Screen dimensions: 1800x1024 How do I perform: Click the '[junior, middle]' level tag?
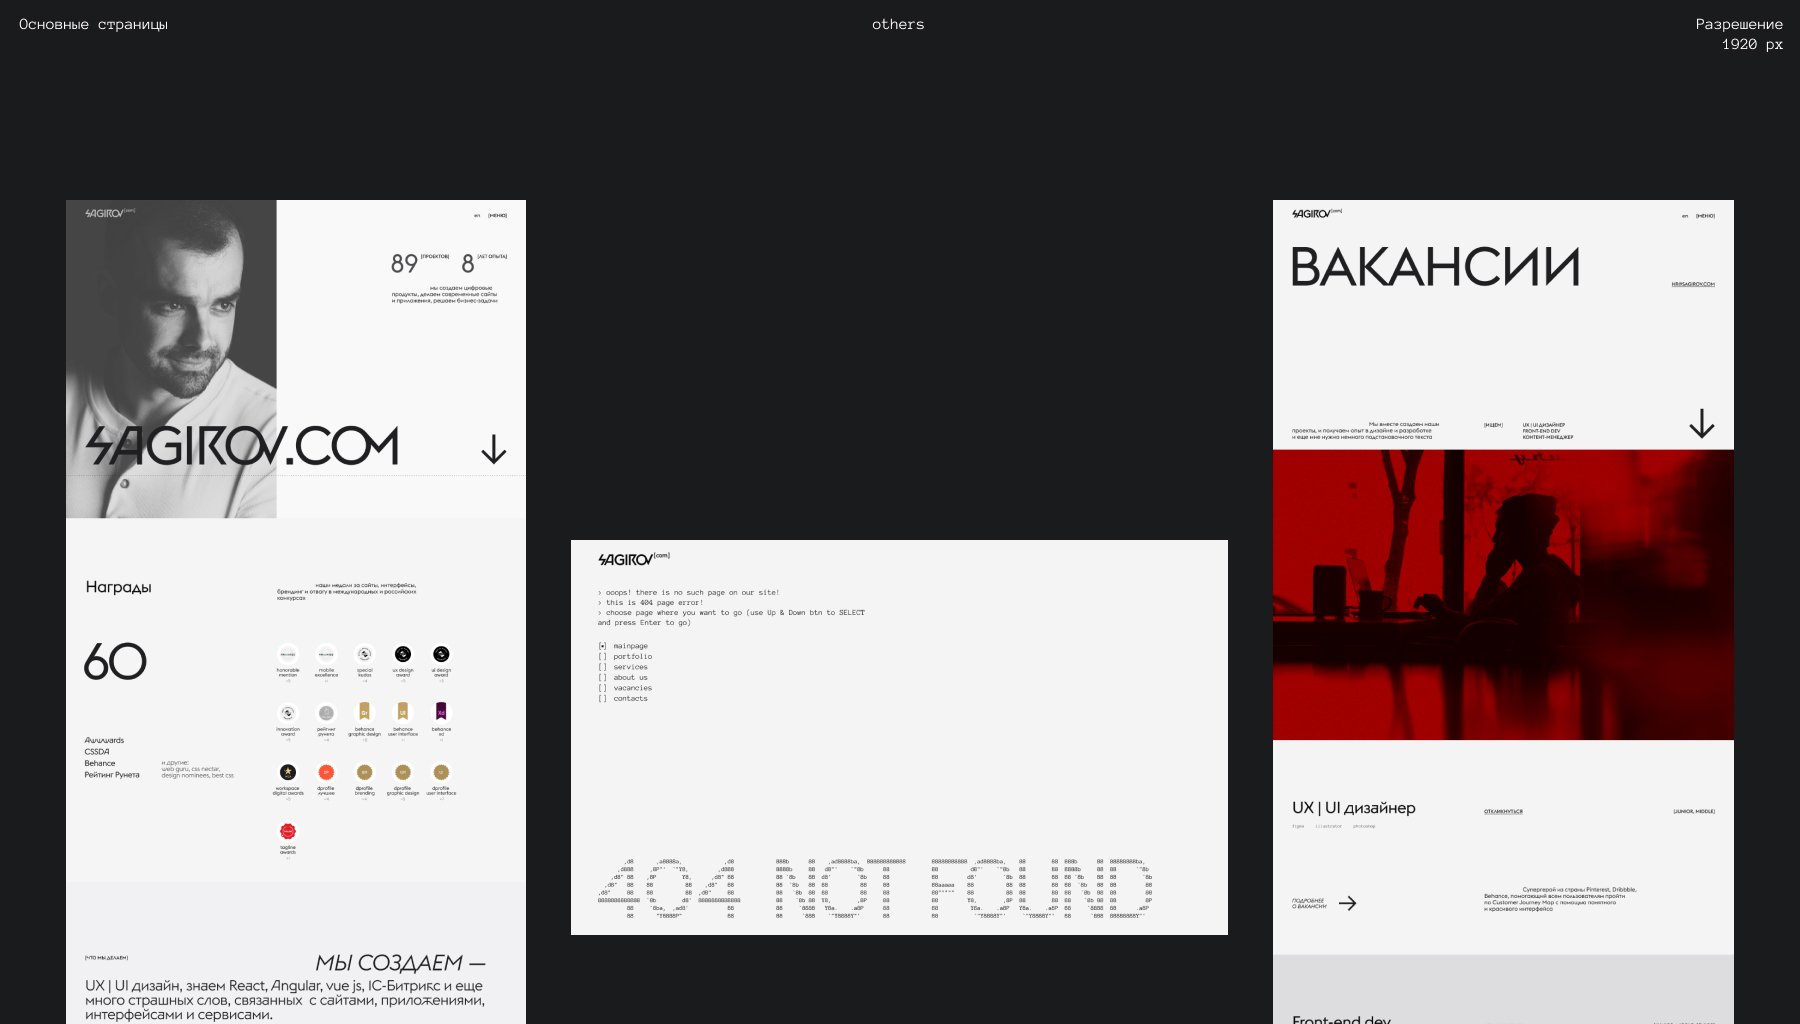pyautogui.click(x=1694, y=811)
